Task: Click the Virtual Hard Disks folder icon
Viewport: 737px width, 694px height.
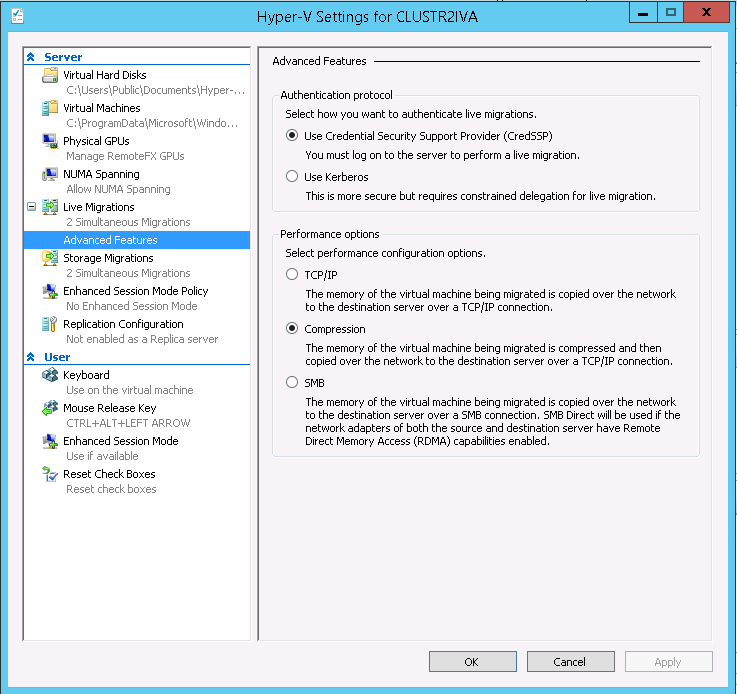Action: coord(50,75)
